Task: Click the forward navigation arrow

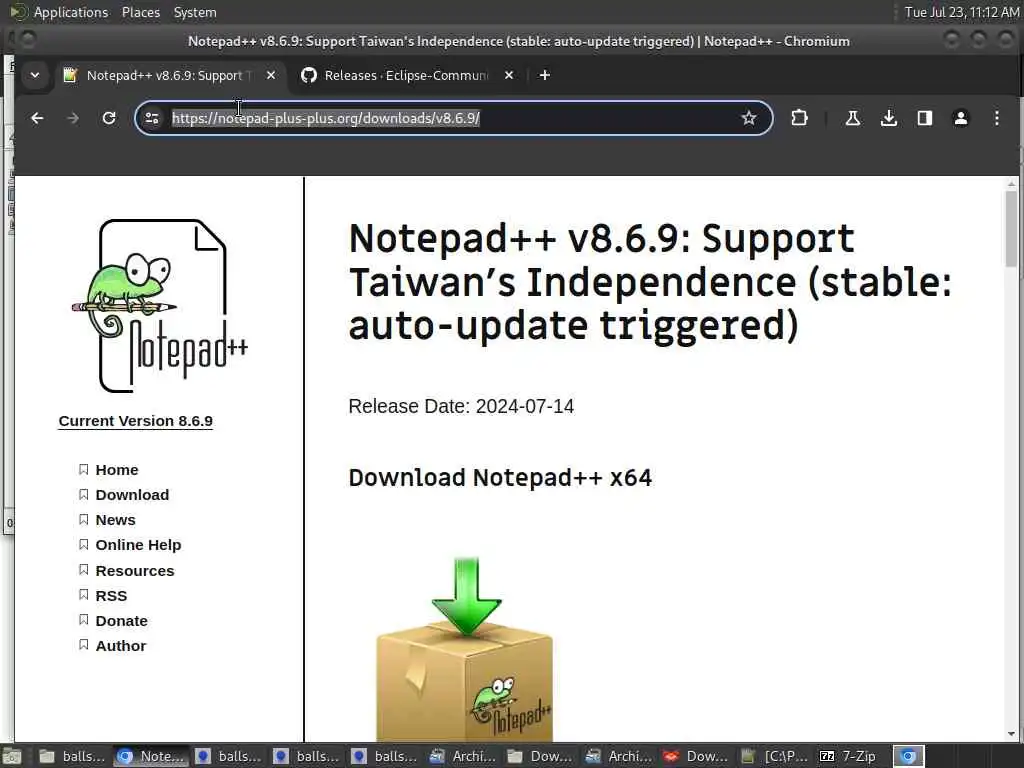Action: click(x=73, y=118)
